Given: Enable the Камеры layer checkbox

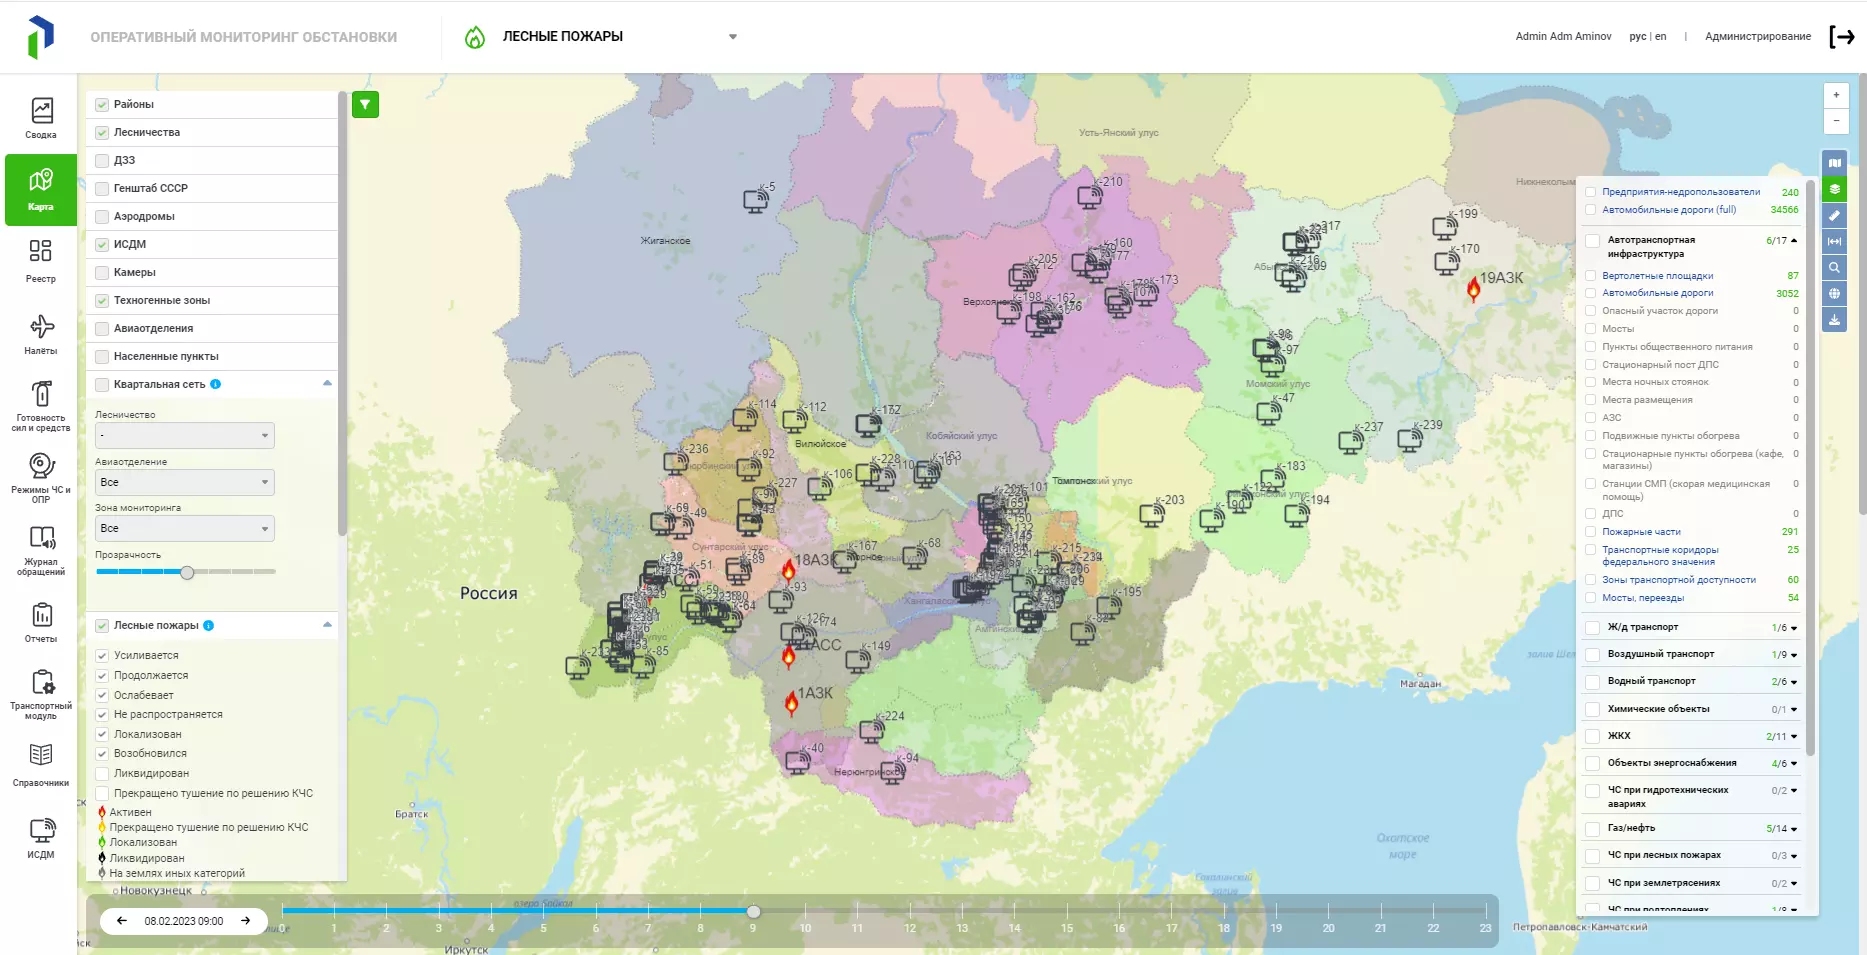Looking at the screenshot, I should (x=102, y=273).
